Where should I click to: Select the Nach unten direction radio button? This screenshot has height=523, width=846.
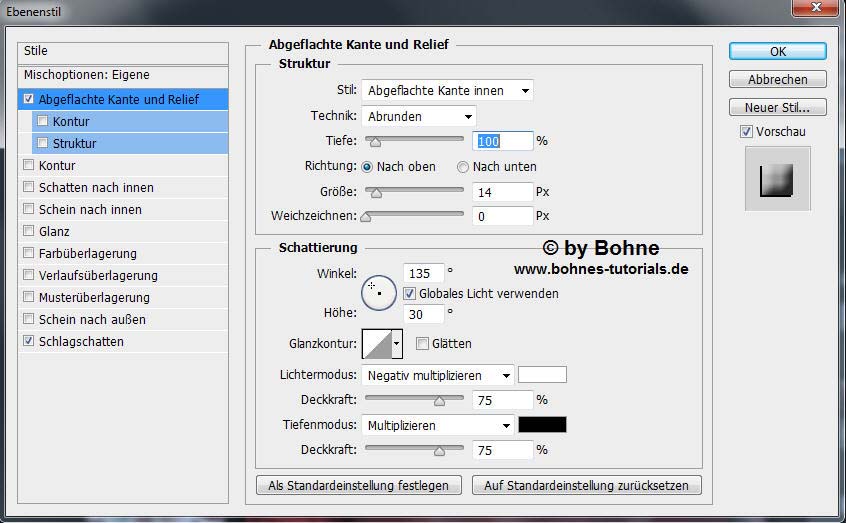click(463, 167)
